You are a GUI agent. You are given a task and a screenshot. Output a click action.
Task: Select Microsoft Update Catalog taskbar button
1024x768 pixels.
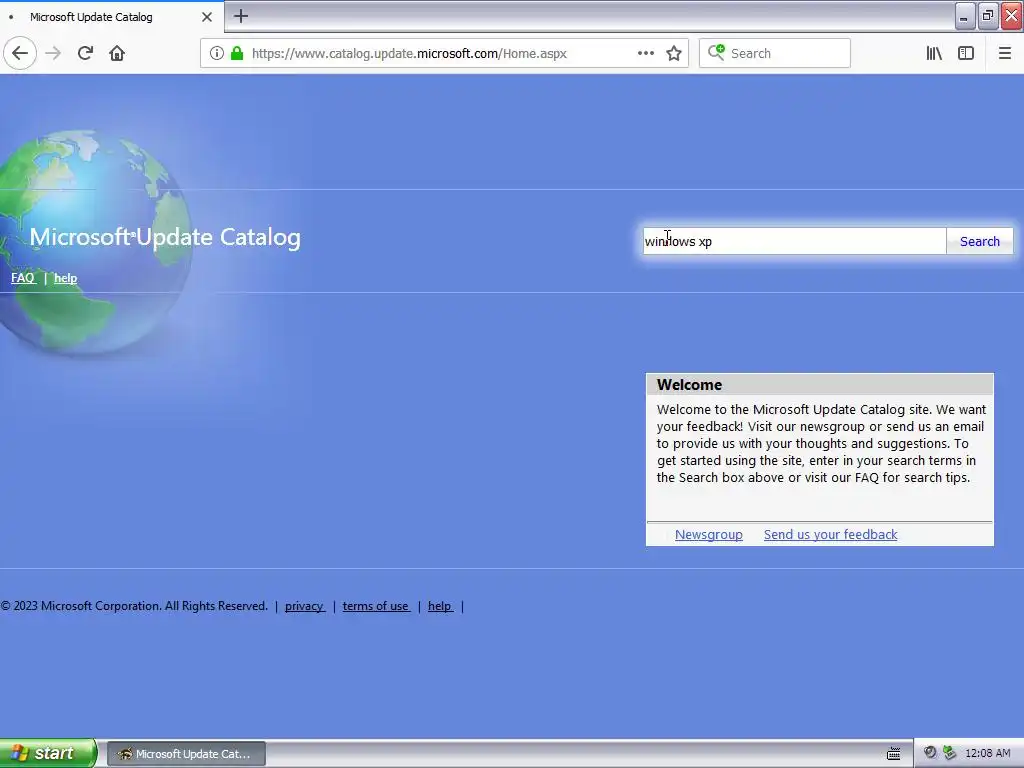[186, 754]
